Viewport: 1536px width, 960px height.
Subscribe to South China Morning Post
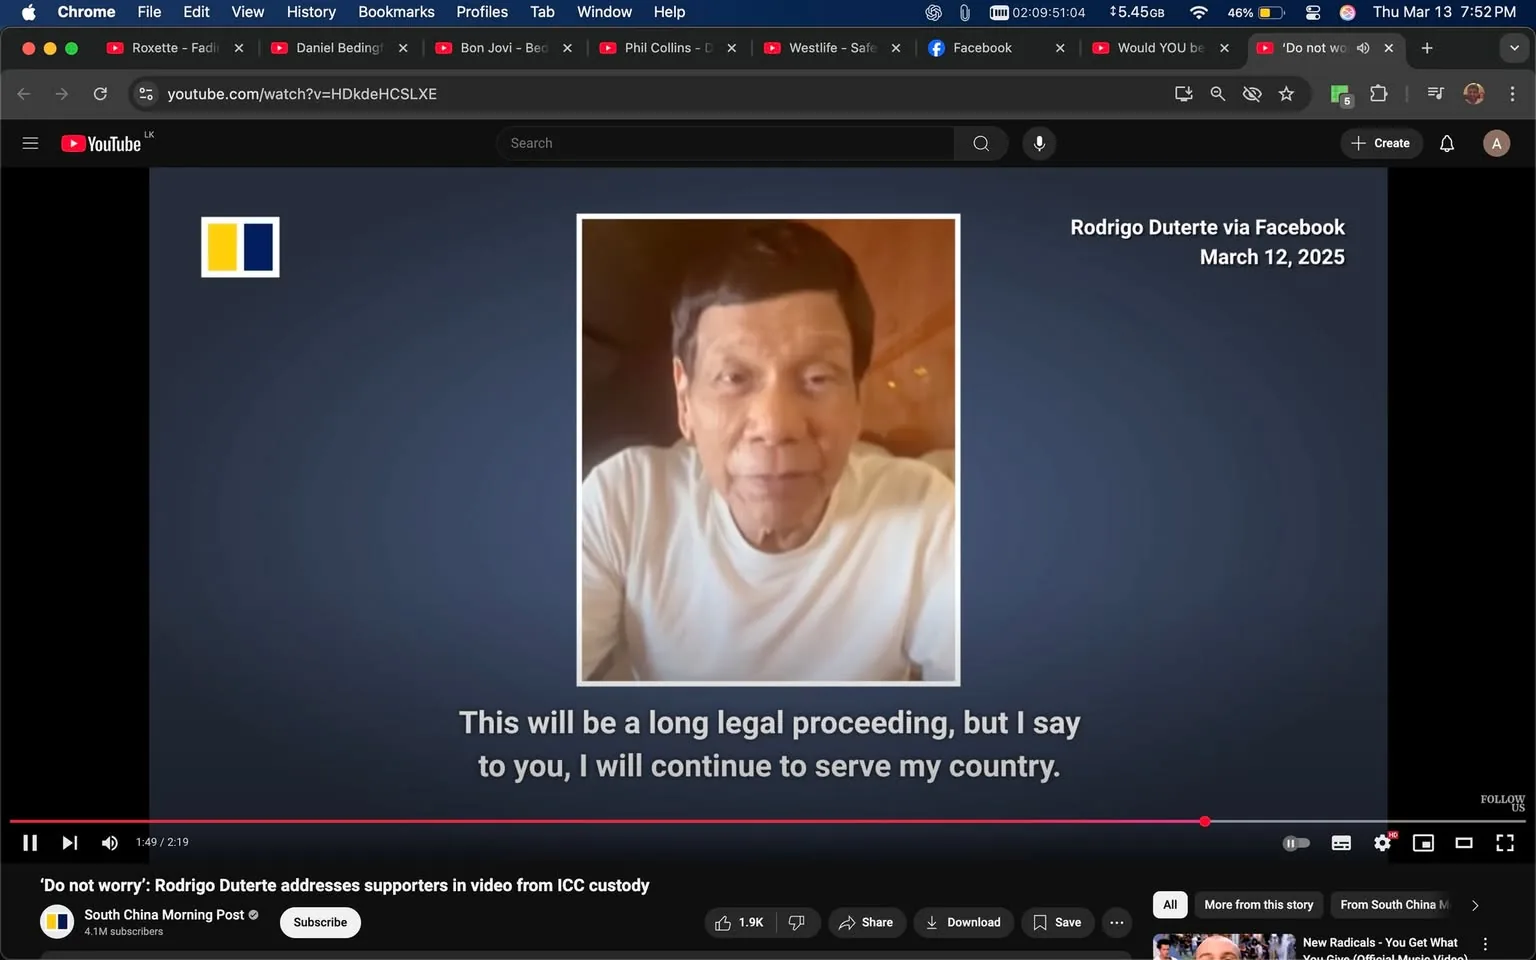pyautogui.click(x=320, y=922)
